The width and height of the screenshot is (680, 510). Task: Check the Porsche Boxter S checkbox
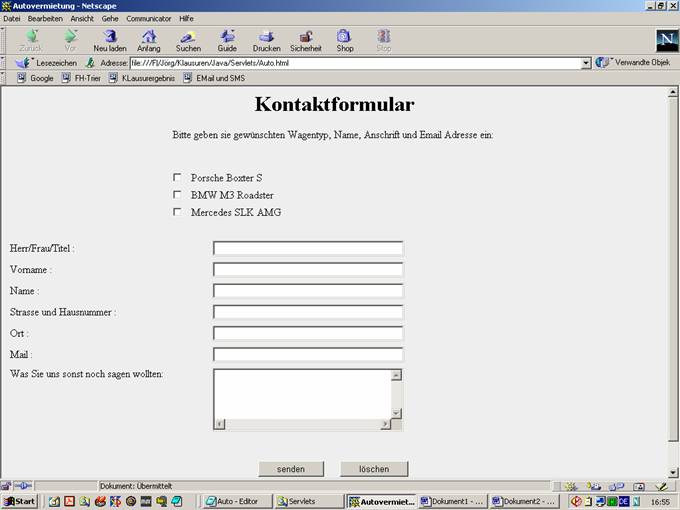[178, 178]
